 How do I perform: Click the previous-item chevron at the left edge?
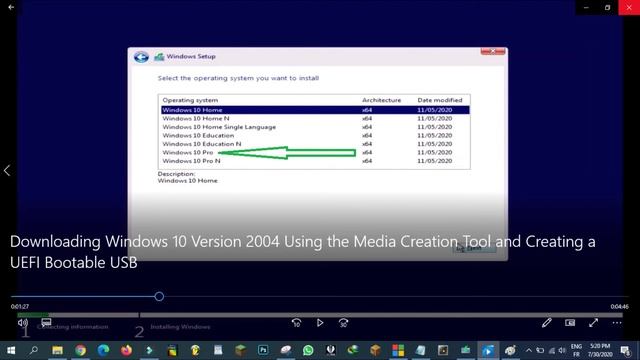pyautogui.click(x=7, y=170)
